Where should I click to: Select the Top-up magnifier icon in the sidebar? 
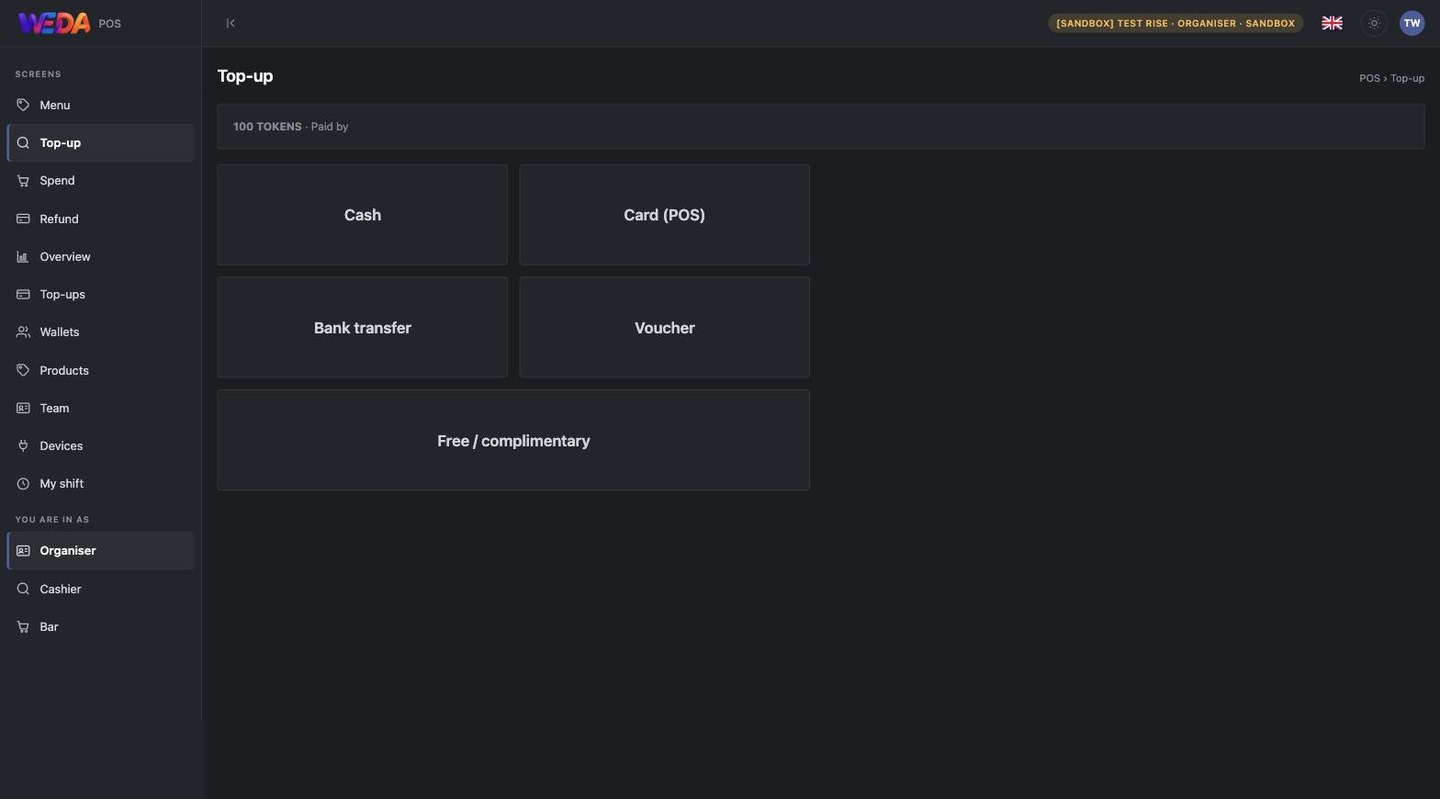pyautogui.click(x=23, y=143)
